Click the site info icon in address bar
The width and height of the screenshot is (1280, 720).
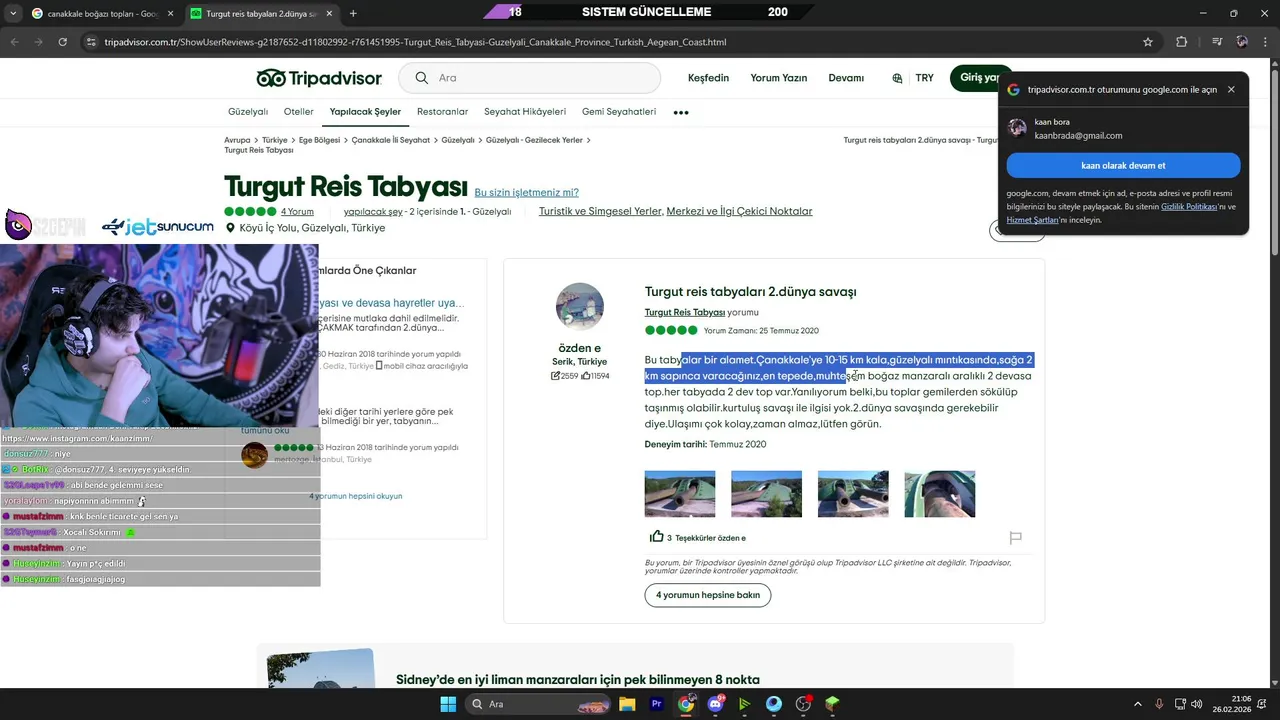pos(91,42)
